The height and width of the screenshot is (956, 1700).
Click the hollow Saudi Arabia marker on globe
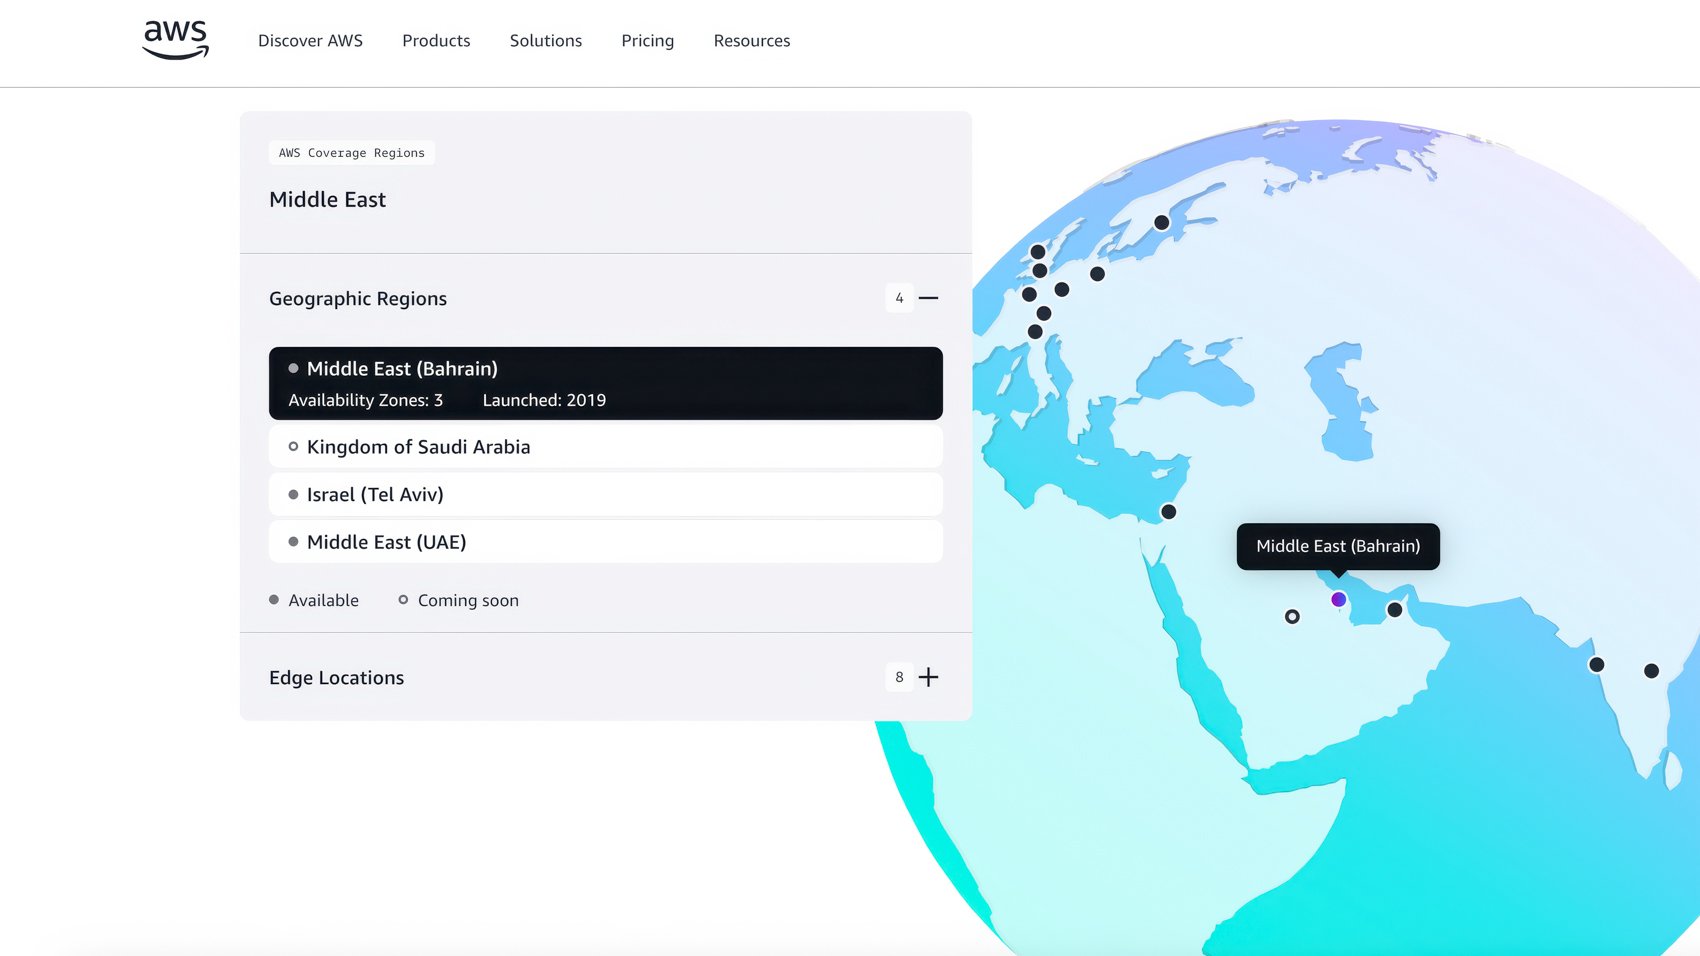pos(1292,617)
